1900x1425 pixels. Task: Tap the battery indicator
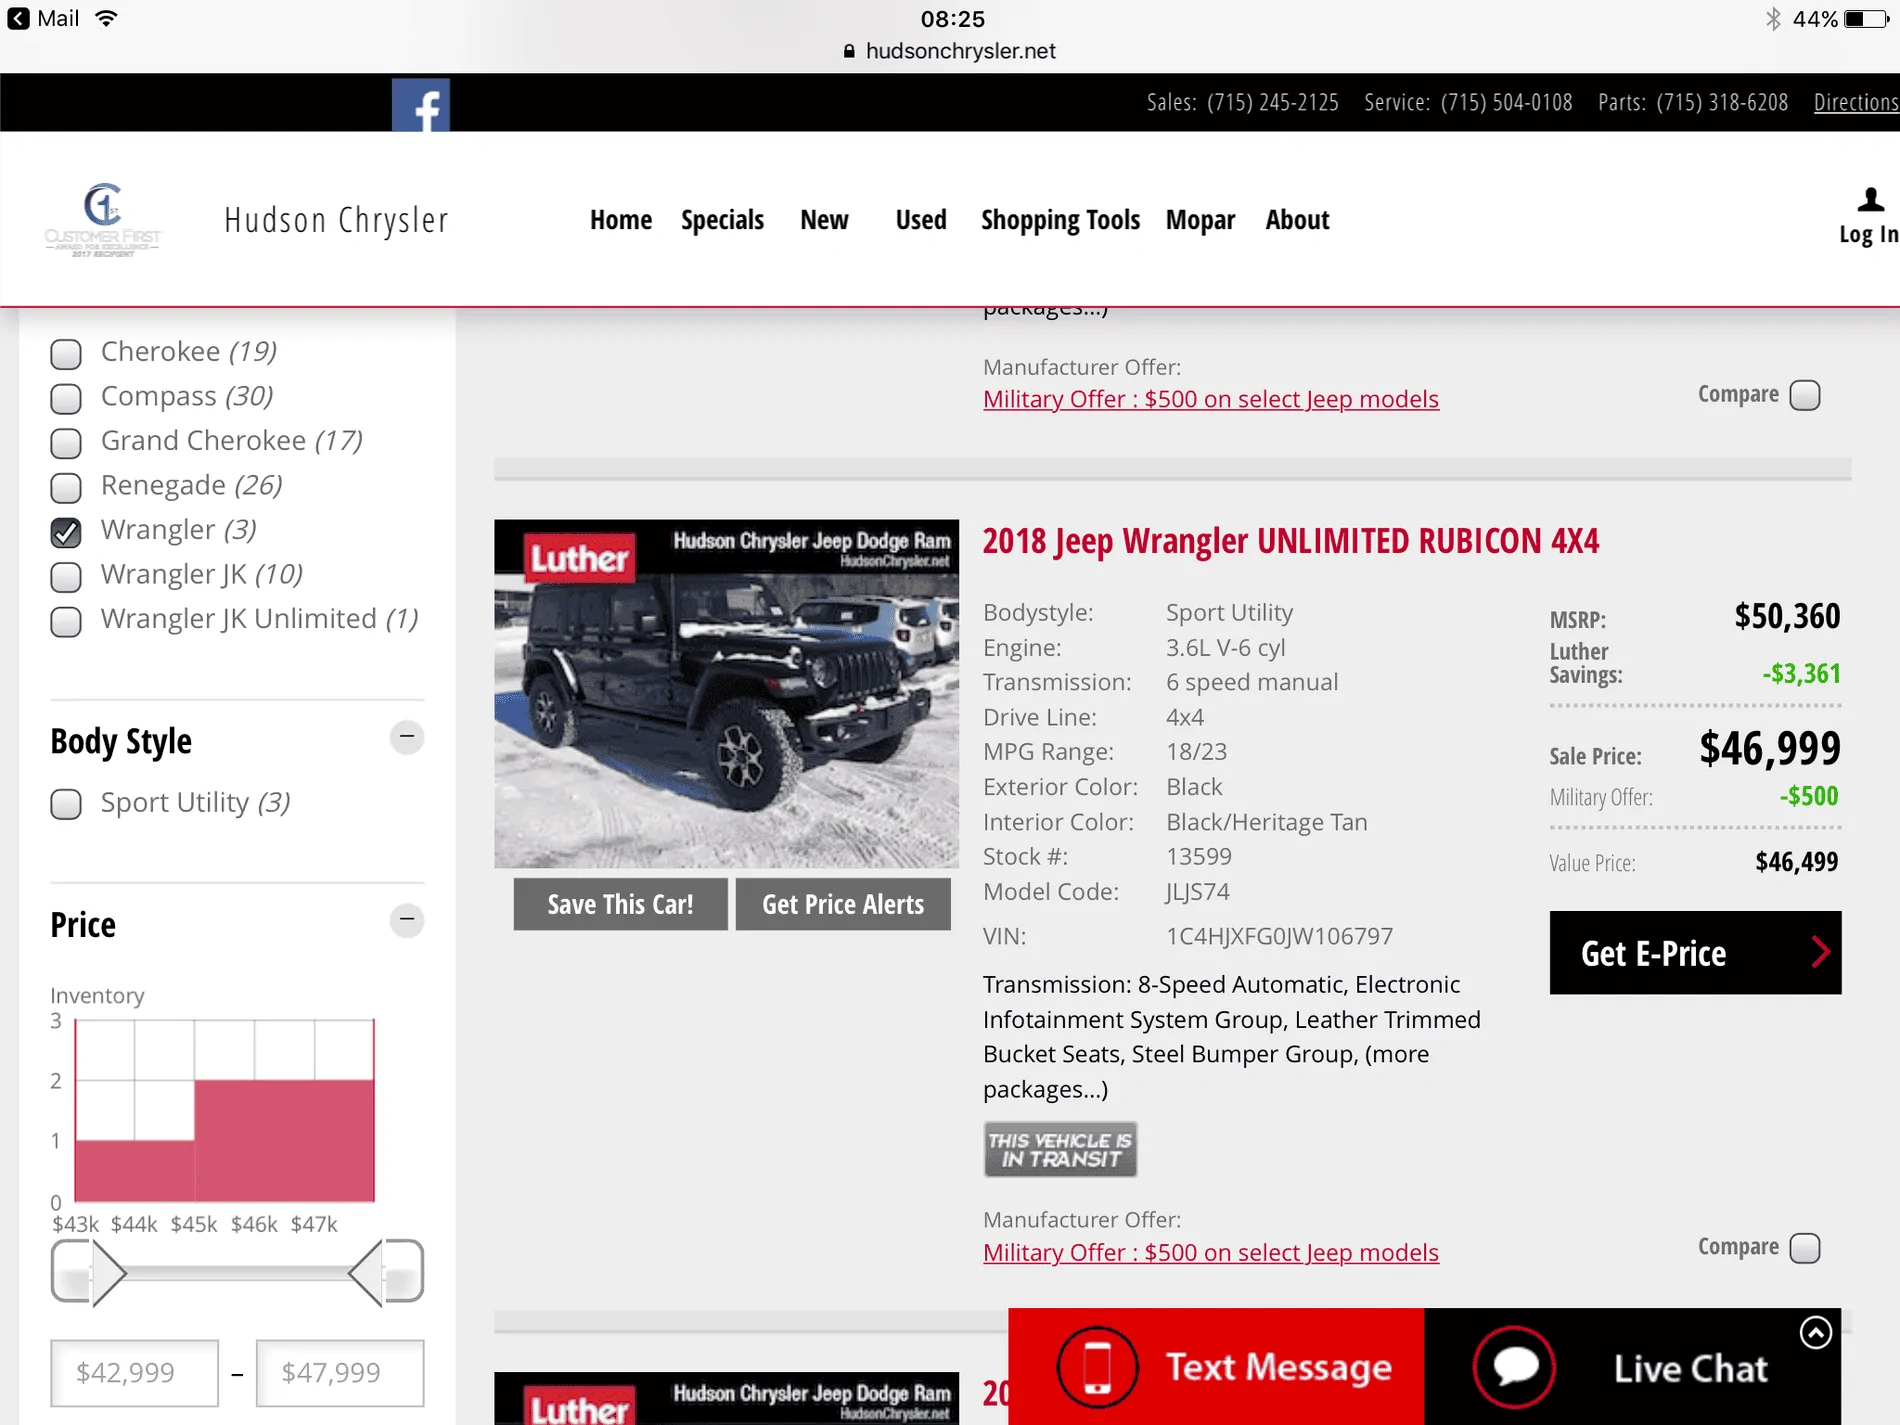tap(1866, 18)
